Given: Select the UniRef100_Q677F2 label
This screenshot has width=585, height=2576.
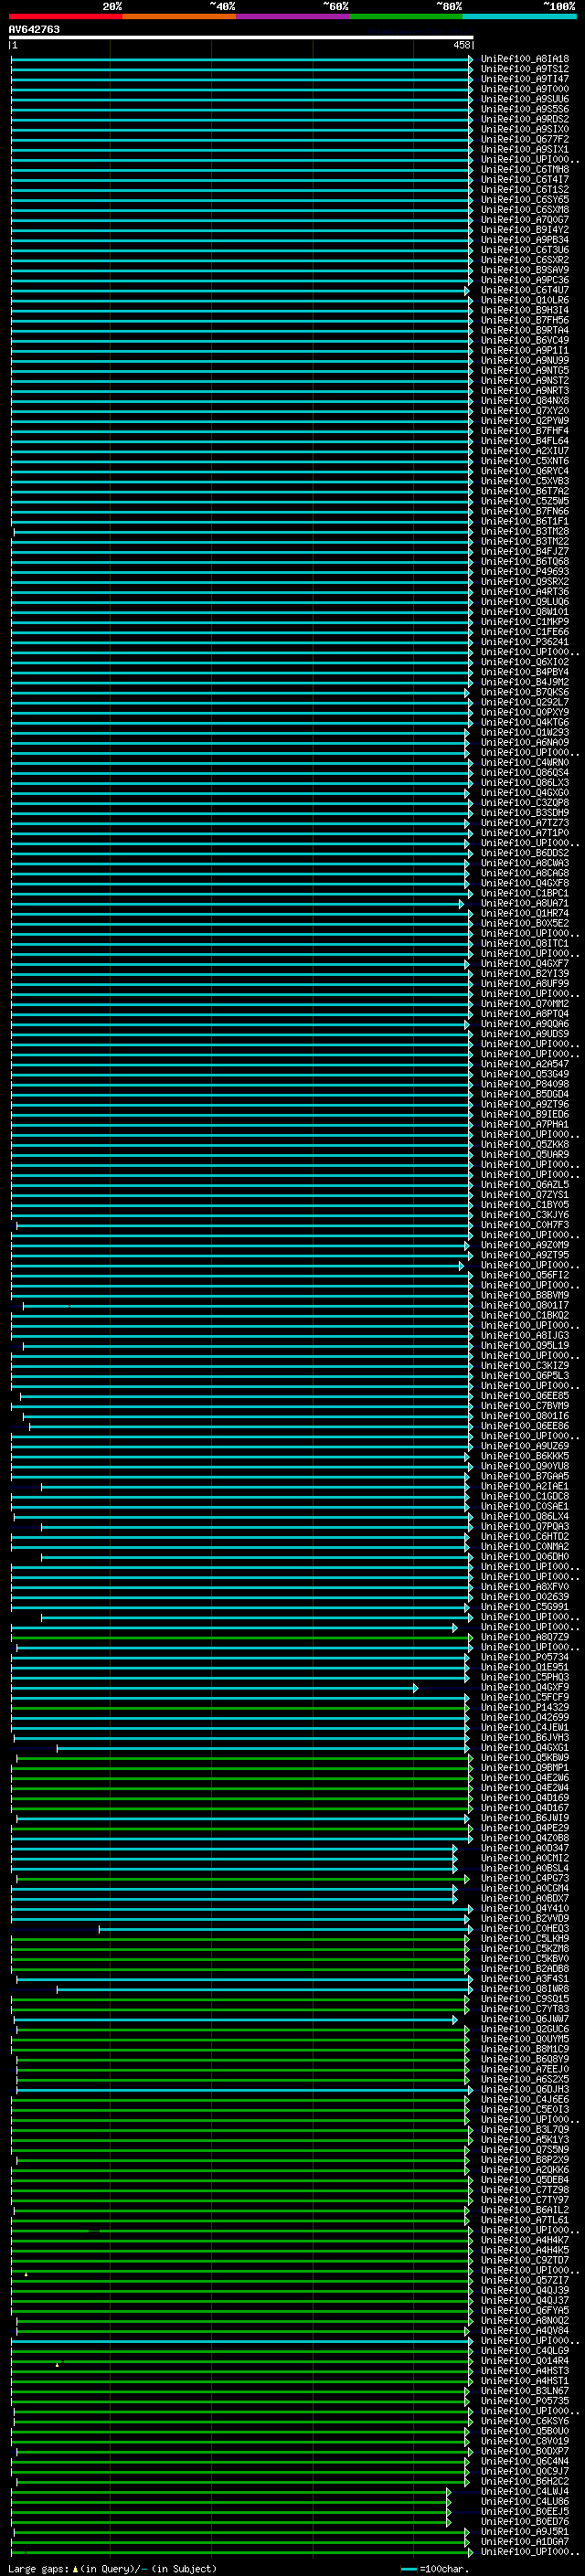Looking at the screenshot, I should pos(525,139).
